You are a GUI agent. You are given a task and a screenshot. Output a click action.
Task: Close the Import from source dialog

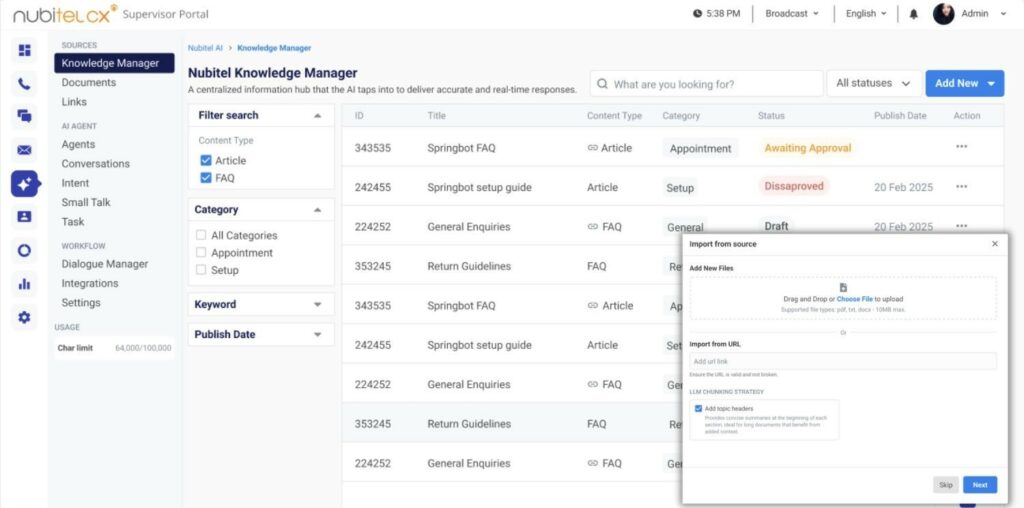(995, 244)
